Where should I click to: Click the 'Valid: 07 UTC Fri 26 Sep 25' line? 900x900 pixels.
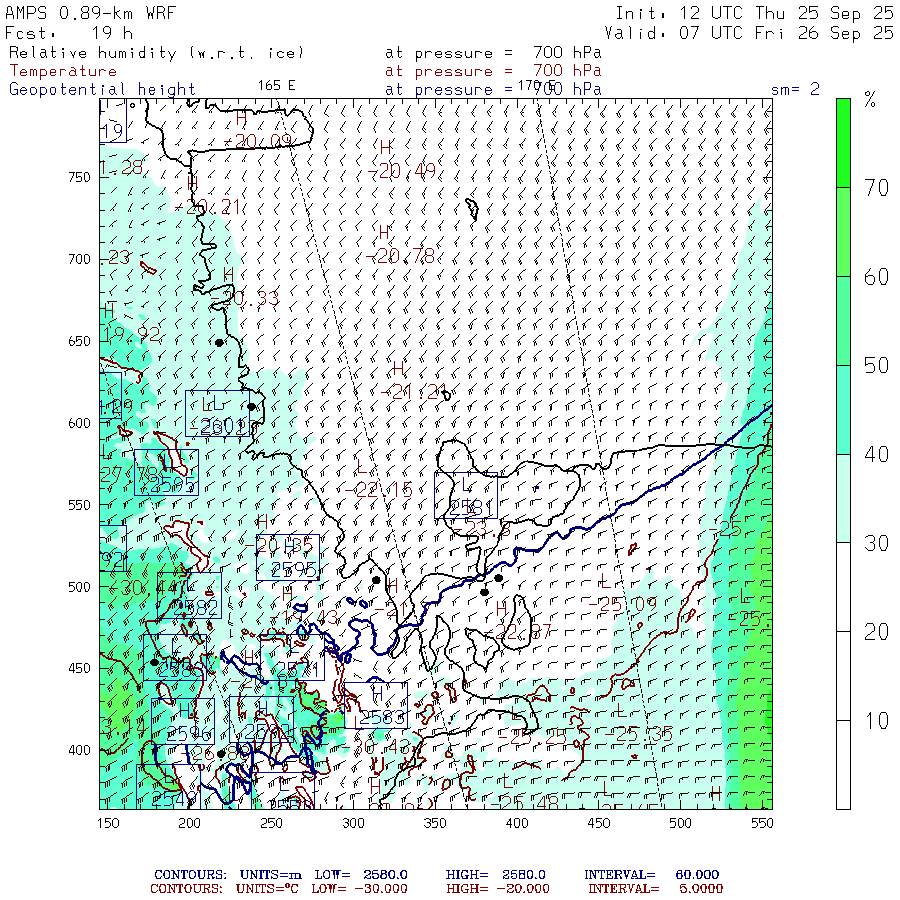[x=748, y=33]
